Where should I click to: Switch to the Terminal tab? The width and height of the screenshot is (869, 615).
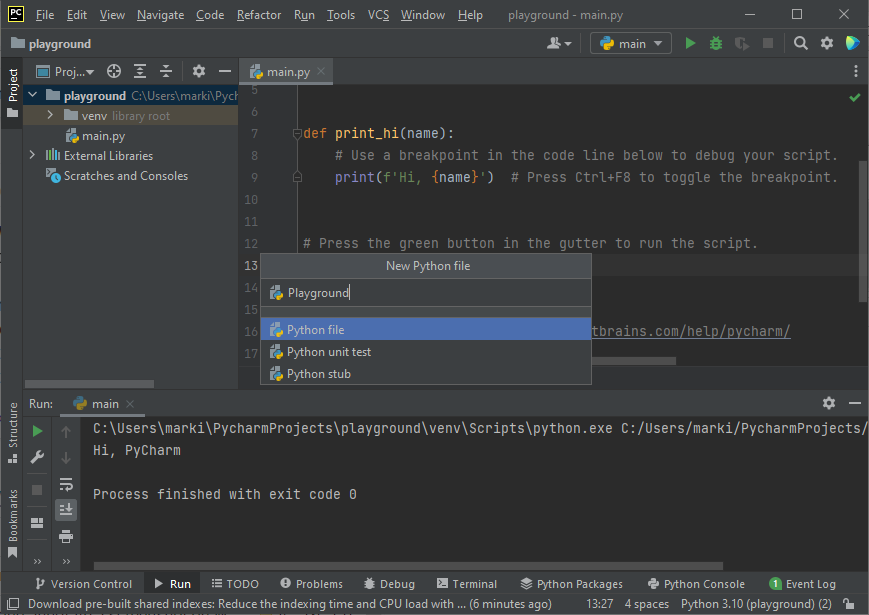coord(465,584)
